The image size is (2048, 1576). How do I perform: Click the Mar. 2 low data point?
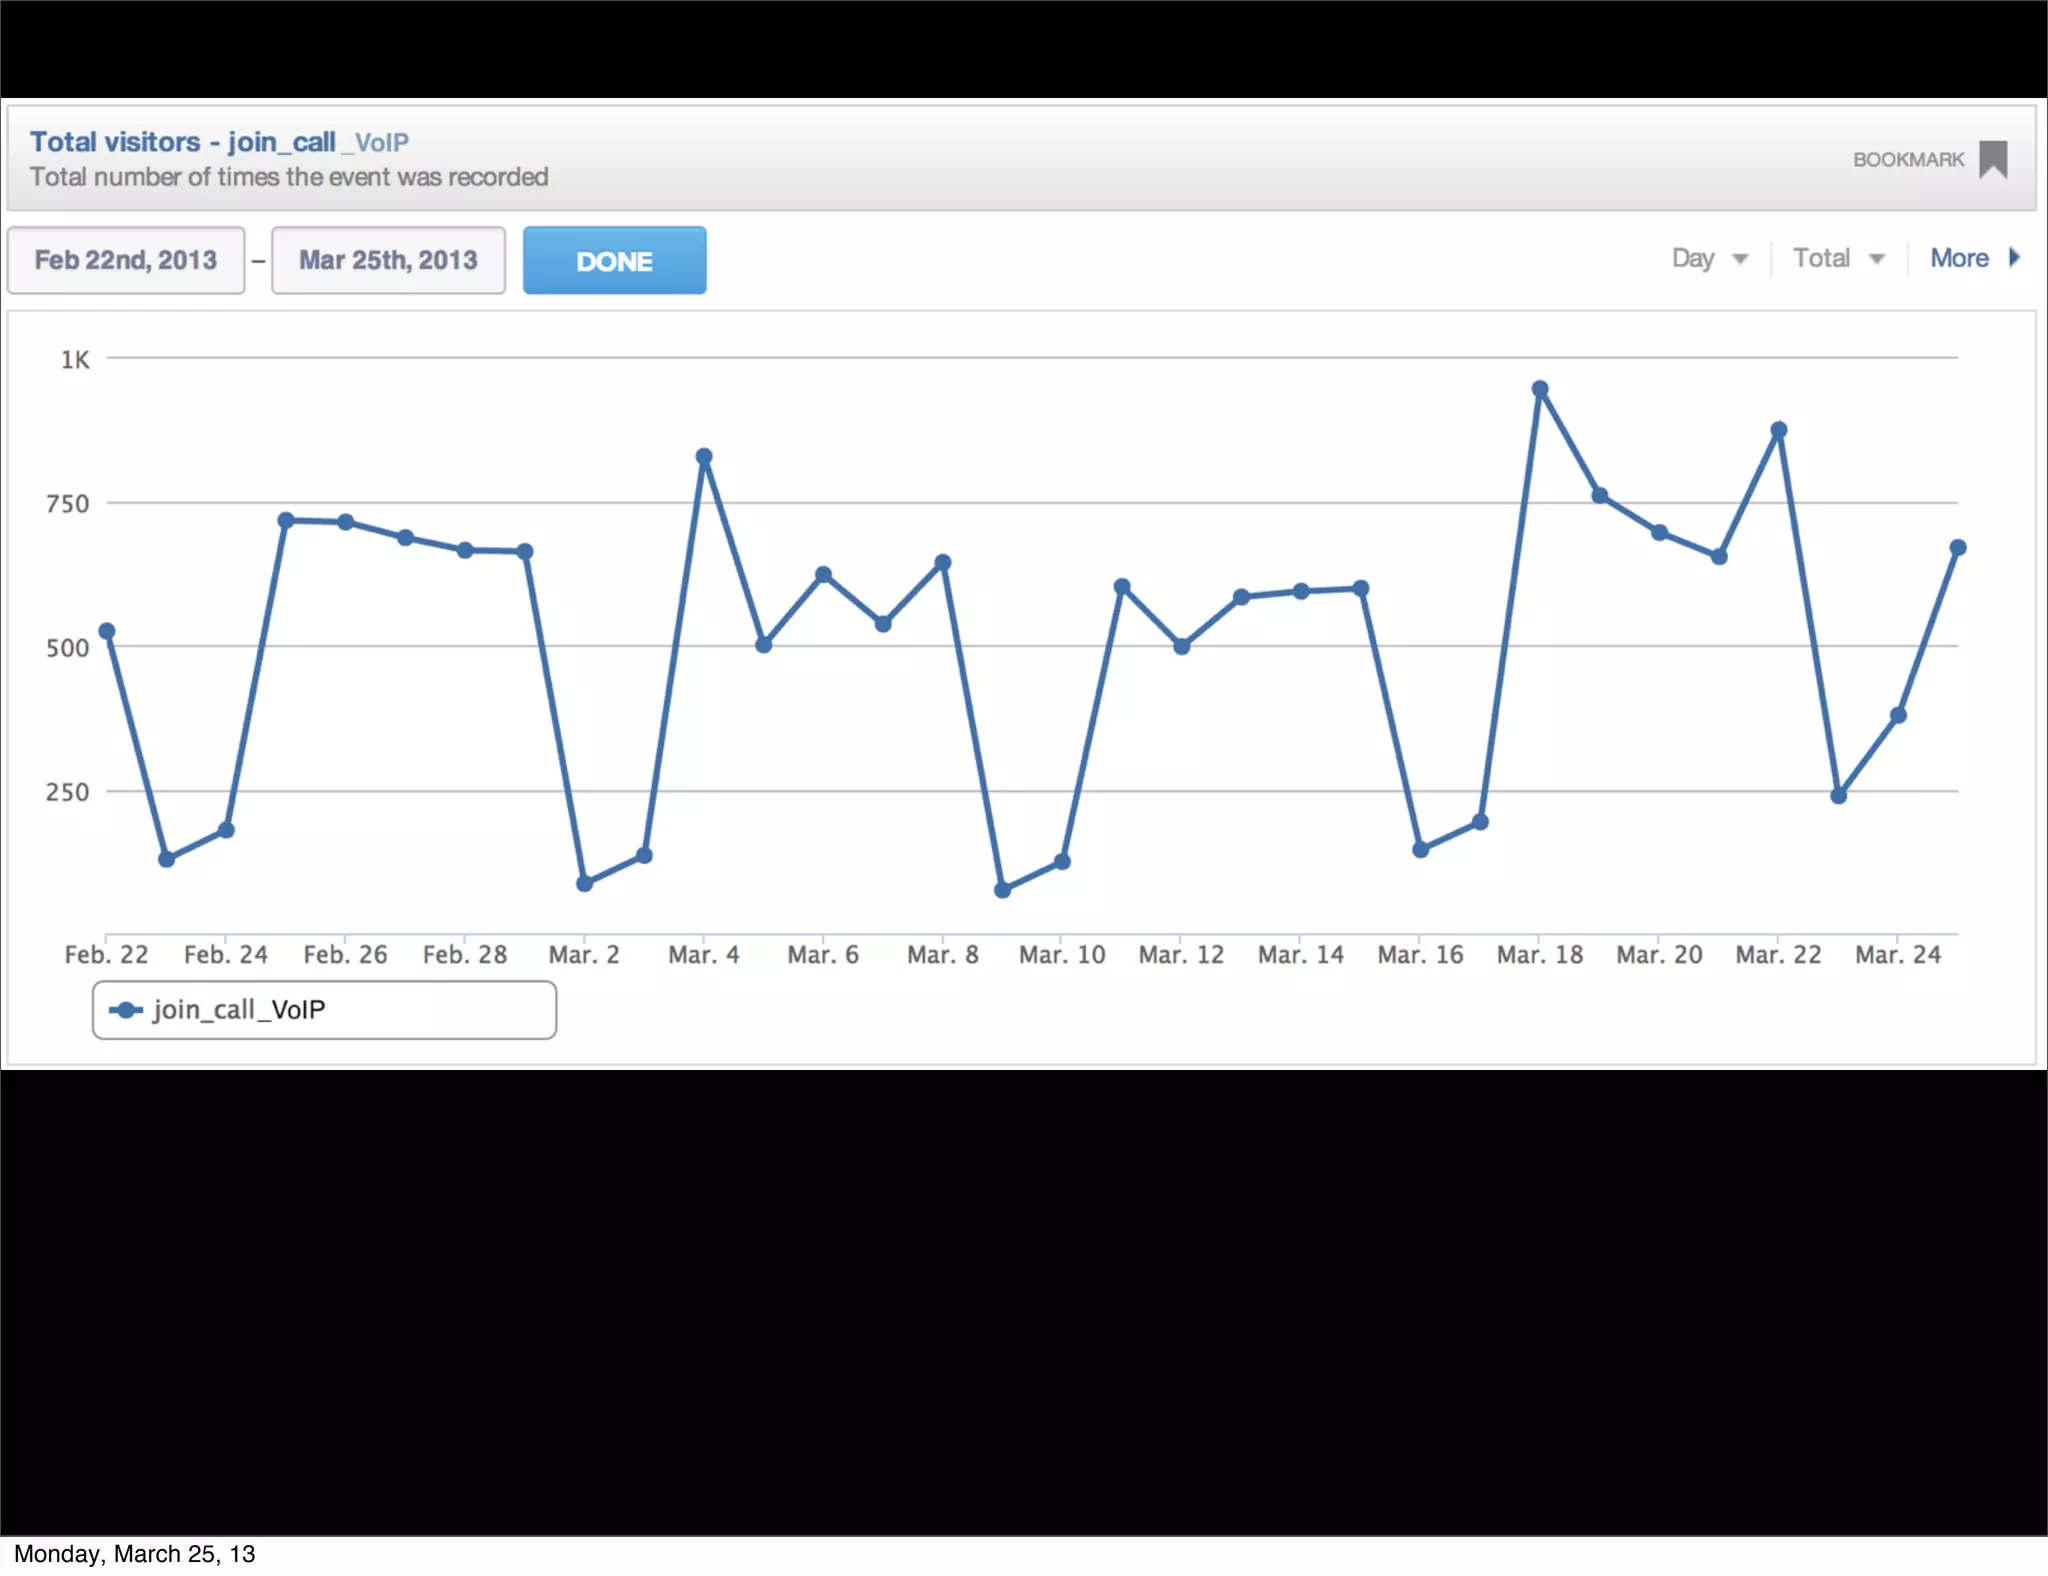point(585,883)
